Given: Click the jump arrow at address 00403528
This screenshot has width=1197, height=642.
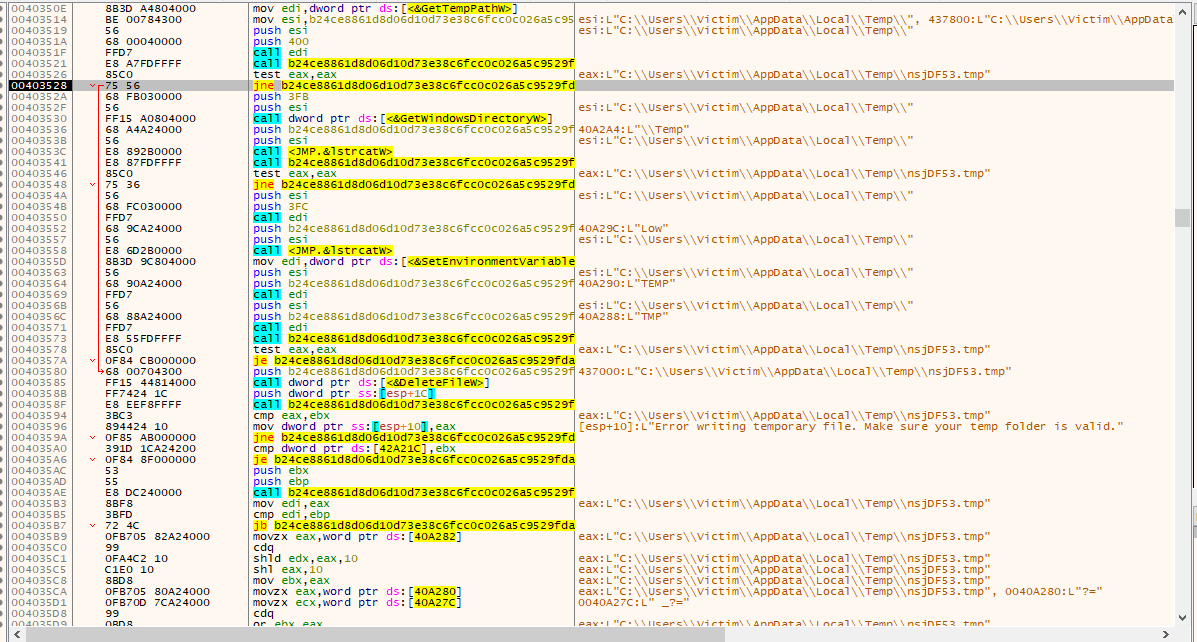Looking at the screenshot, I should (93, 86).
